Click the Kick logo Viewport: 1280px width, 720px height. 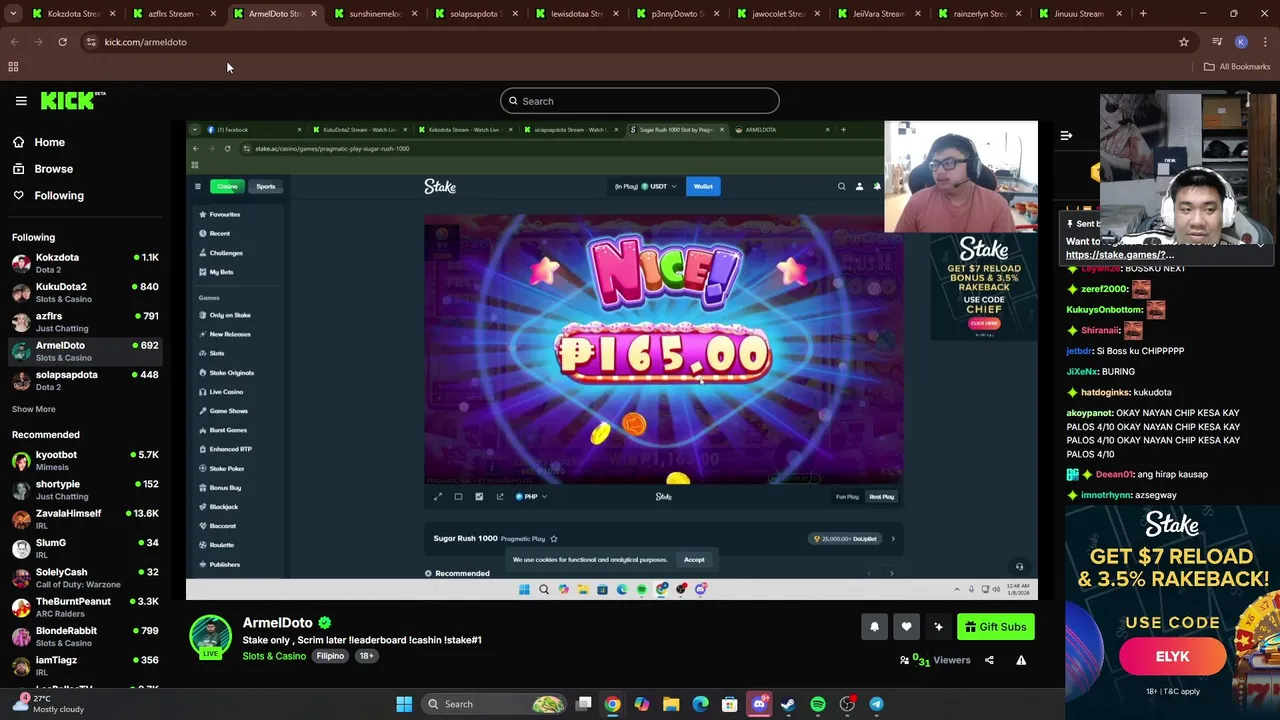[x=73, y=100]
